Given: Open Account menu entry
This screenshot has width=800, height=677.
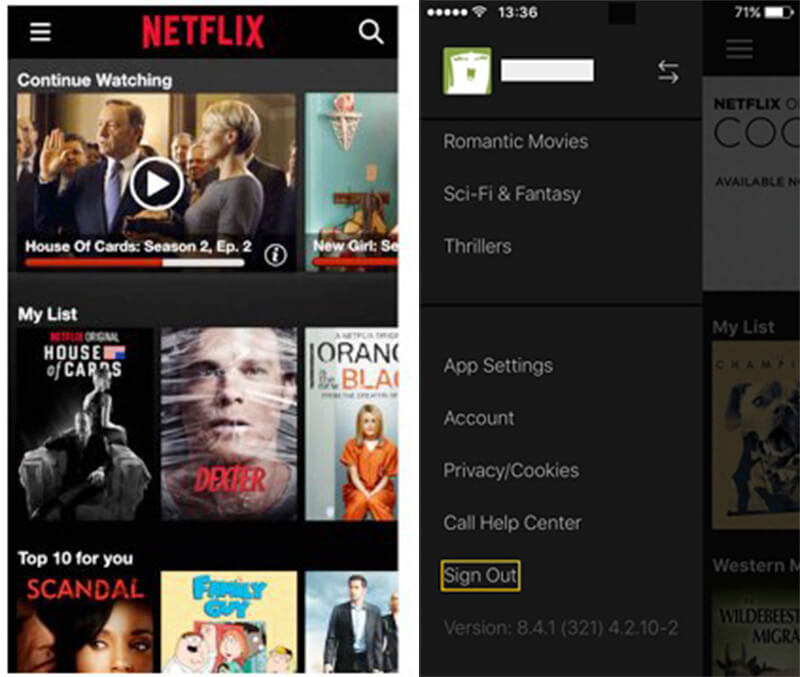Looking at the screenshot, I should click(x=479, y=418).
